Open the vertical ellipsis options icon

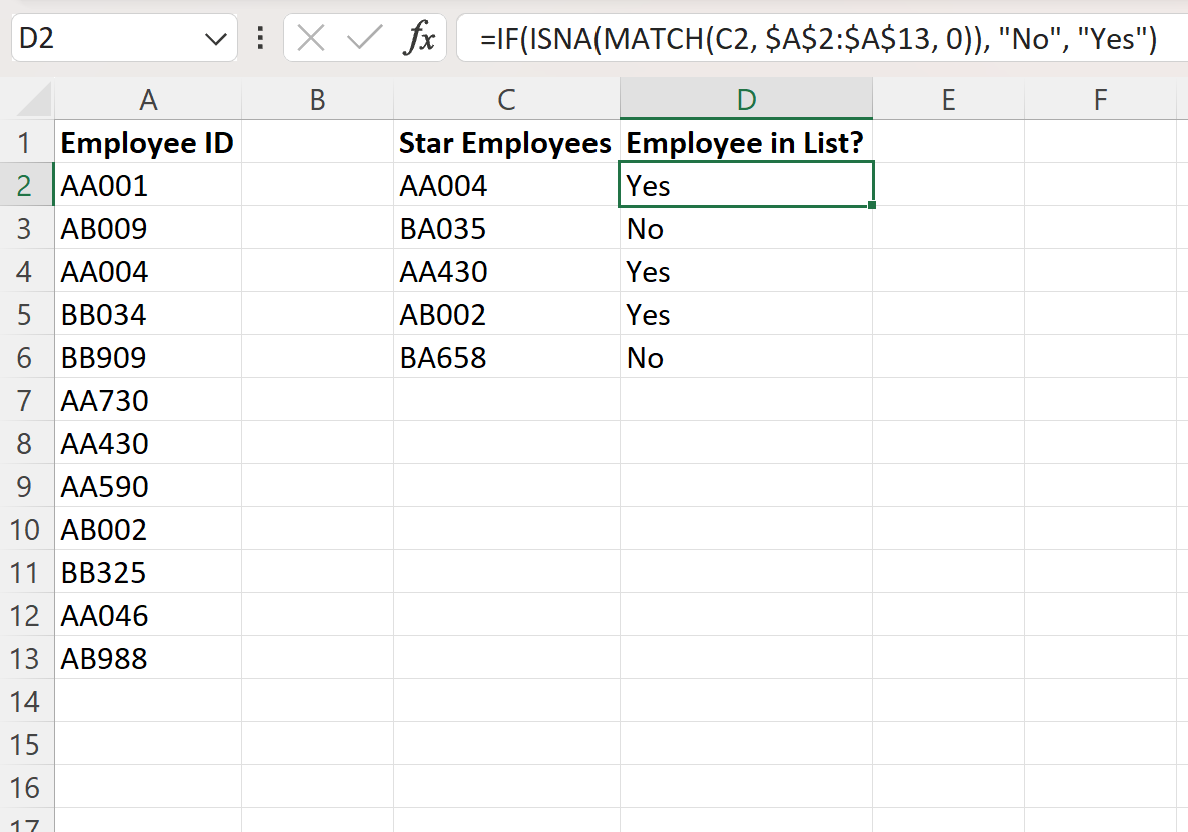click(x=259, y=38)
